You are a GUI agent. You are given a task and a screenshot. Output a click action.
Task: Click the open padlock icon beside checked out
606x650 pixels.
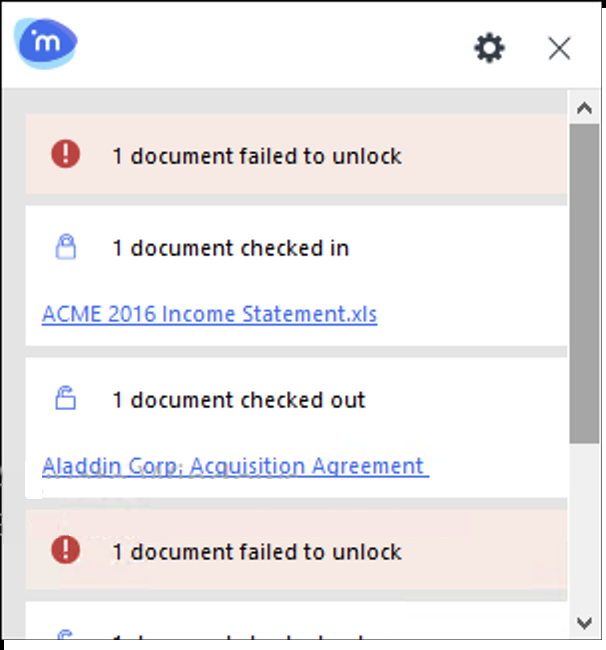click(x=65, y=400)
